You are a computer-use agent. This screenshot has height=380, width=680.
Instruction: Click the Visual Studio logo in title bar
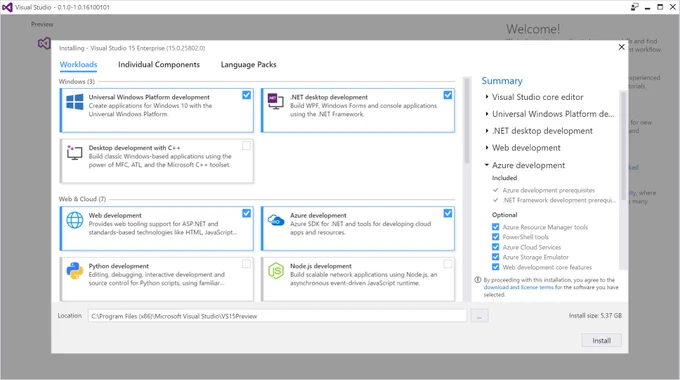click(x=7, y=7)
